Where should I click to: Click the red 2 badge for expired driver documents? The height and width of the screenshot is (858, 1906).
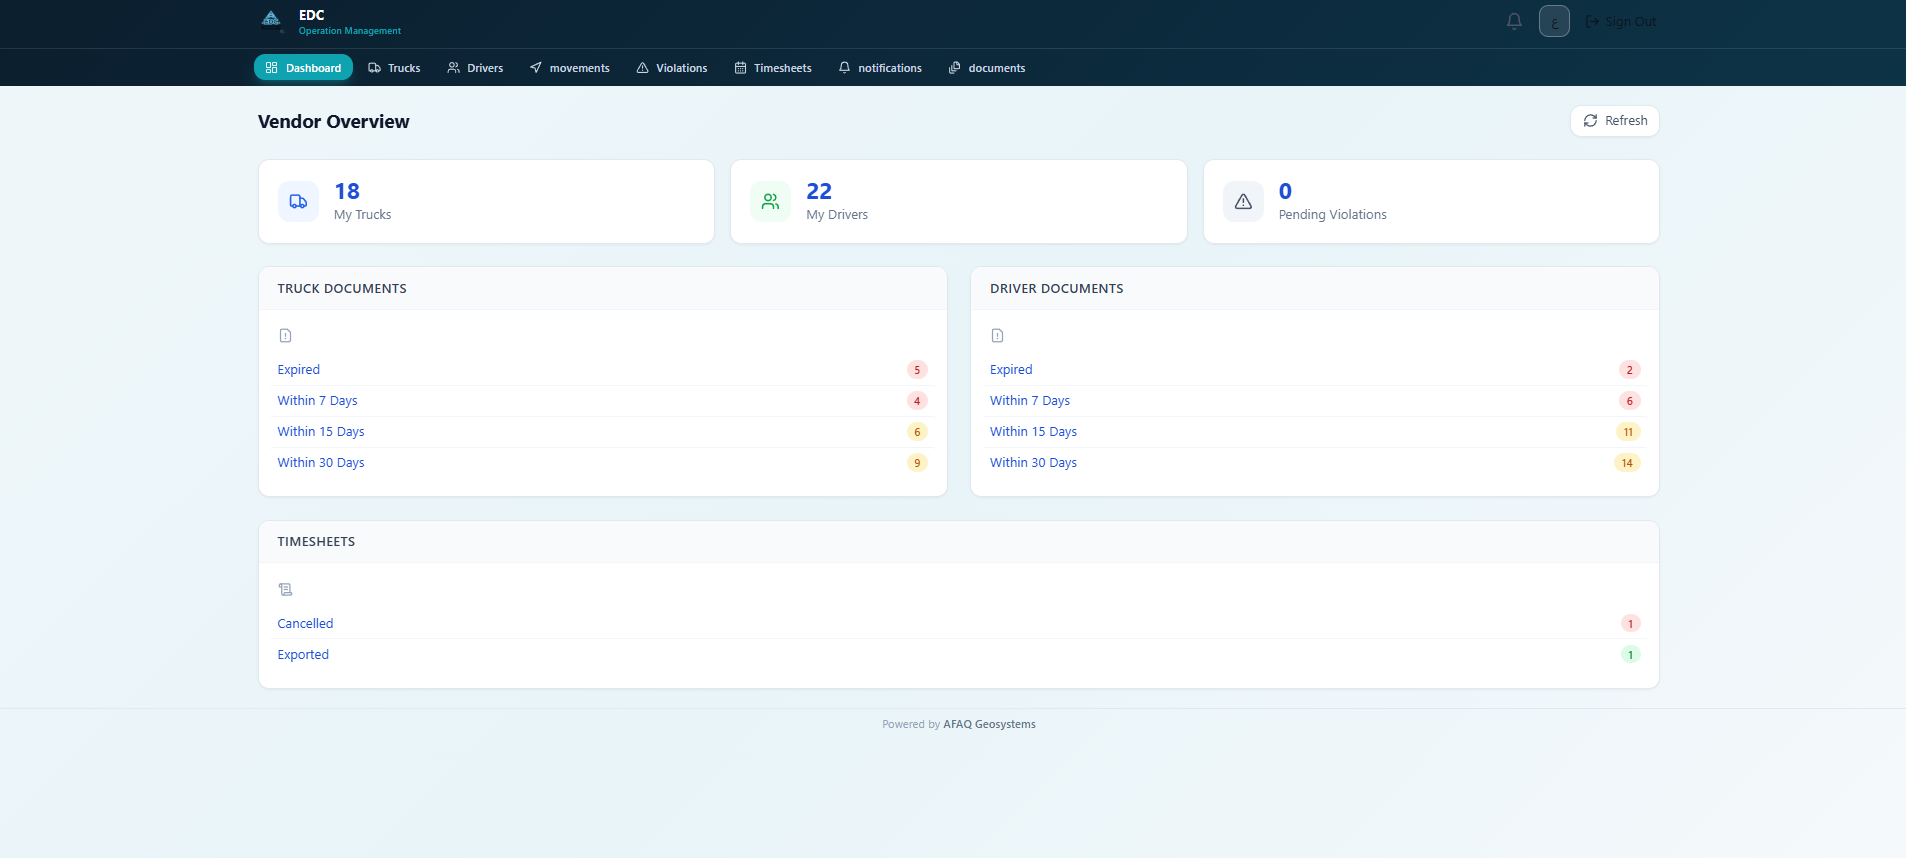(1629, 370)
